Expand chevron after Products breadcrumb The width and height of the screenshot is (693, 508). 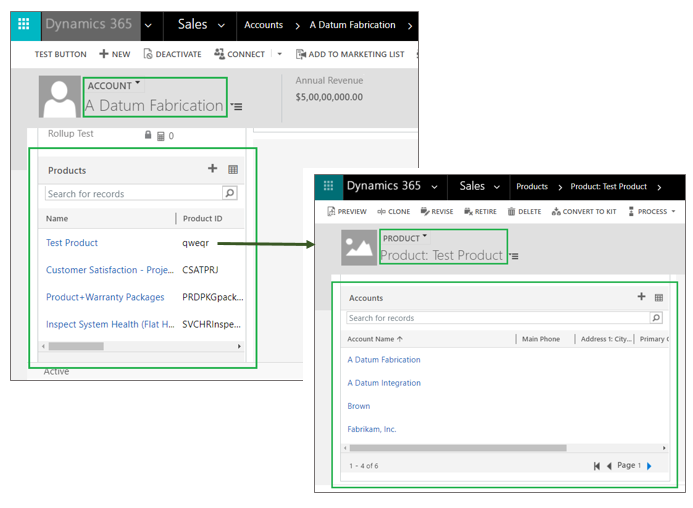[560, 187]
